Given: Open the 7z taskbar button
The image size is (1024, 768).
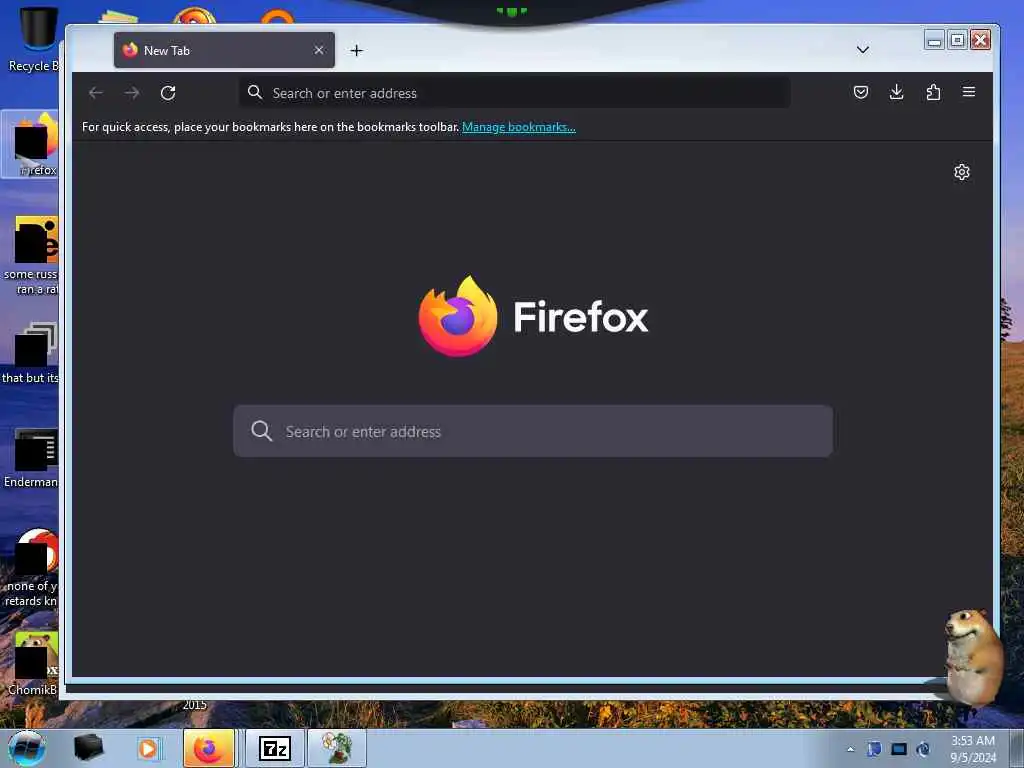Looking at the screenshot, I should (x=275, y=748).
